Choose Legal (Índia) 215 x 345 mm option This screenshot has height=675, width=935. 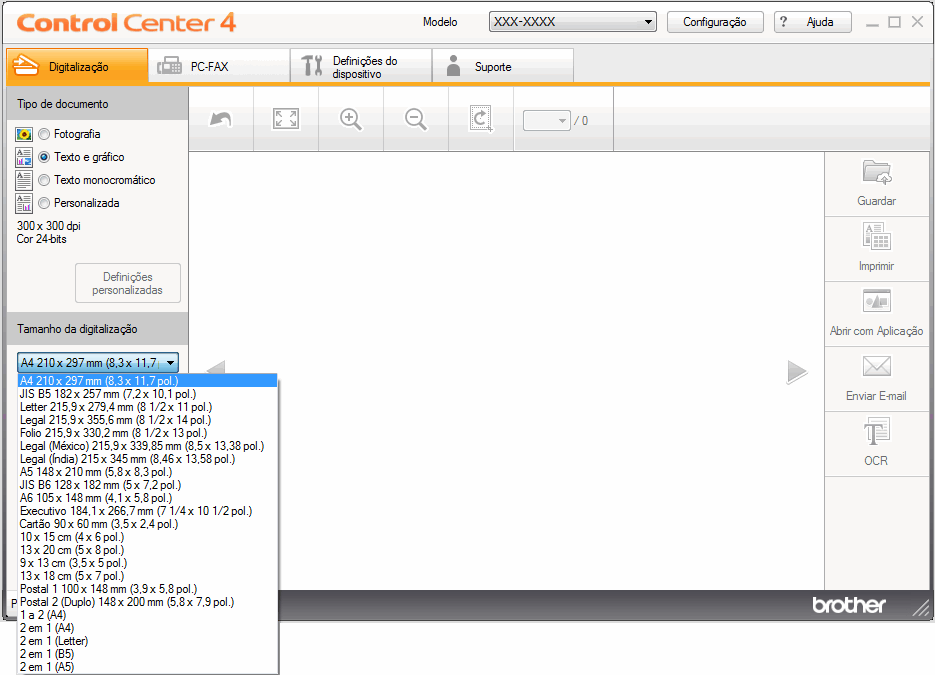click(x=148, y=459)
